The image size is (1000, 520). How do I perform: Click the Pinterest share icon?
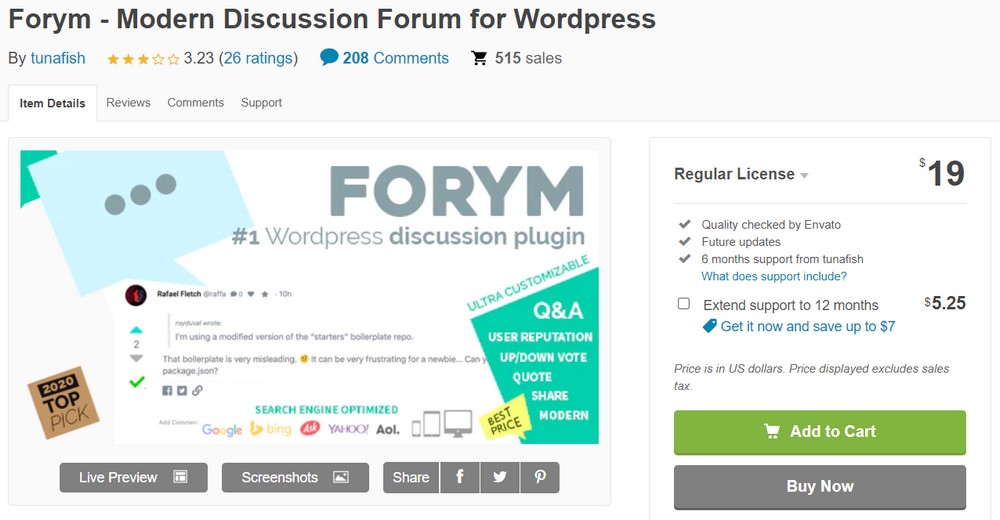[540, 477]
